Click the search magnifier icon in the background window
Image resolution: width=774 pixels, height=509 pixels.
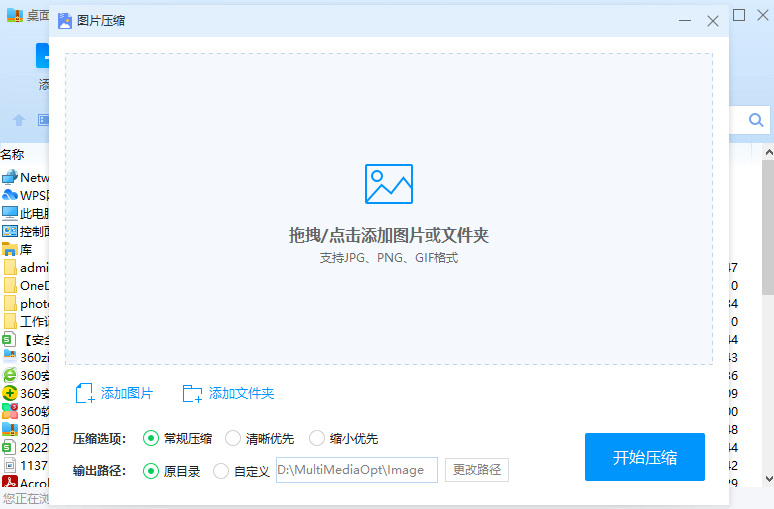(756, 119)
